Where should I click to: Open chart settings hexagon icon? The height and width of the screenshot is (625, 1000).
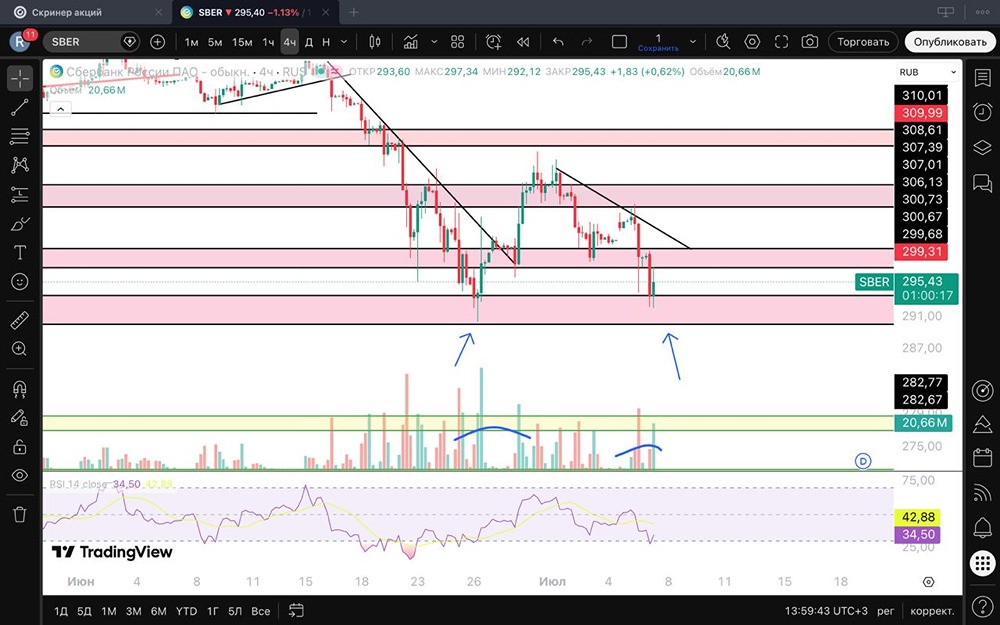click(x=753, y=42)
